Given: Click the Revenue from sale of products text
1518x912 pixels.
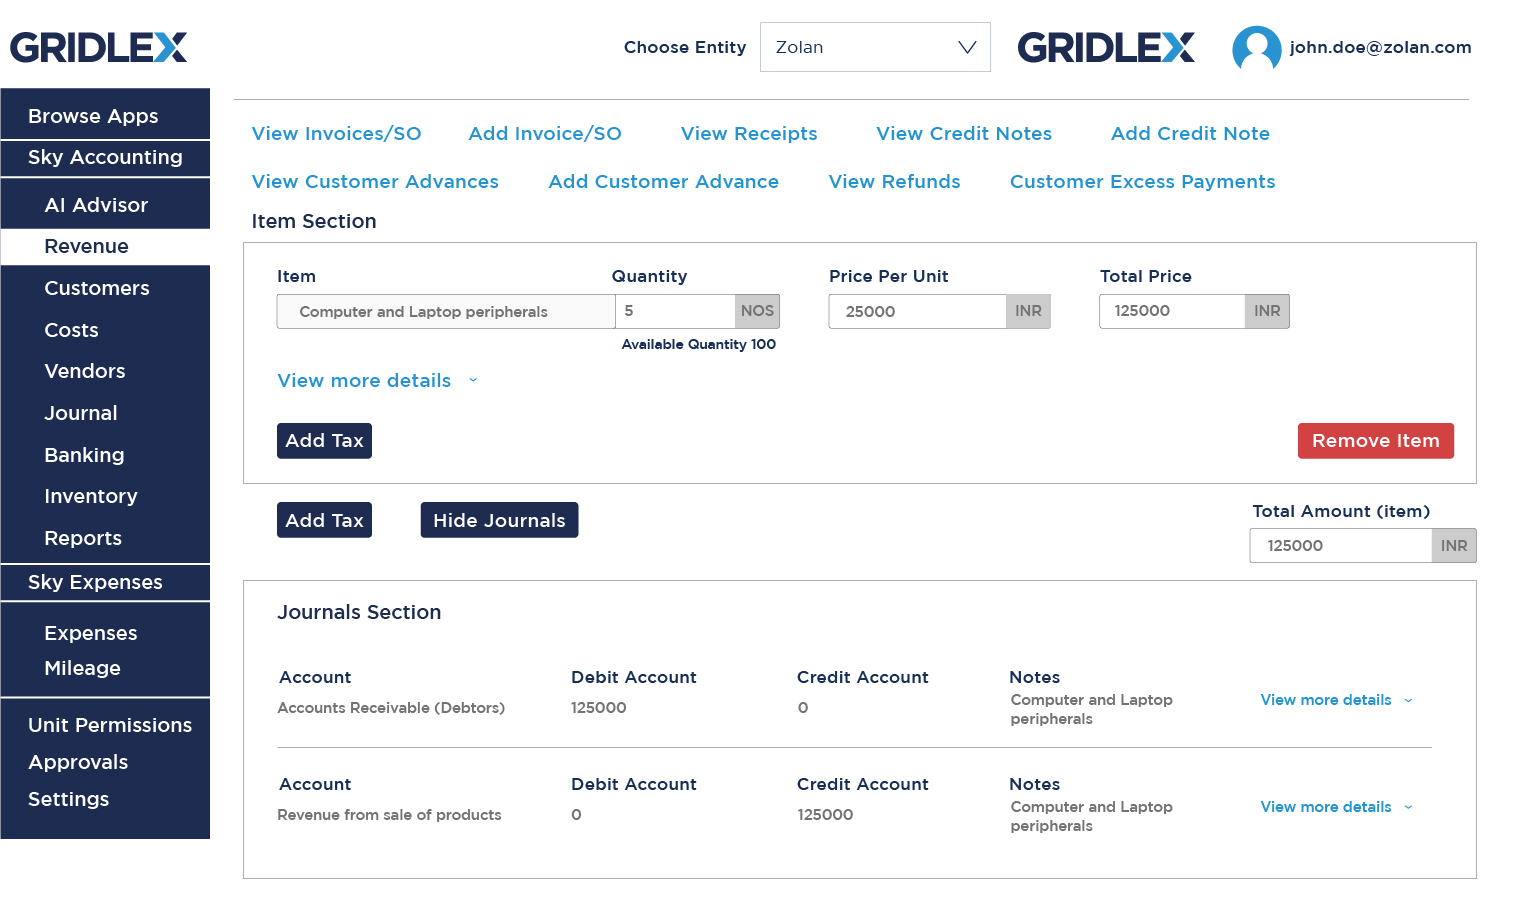Looking at the screenshot, I should [x=389, y=815].
